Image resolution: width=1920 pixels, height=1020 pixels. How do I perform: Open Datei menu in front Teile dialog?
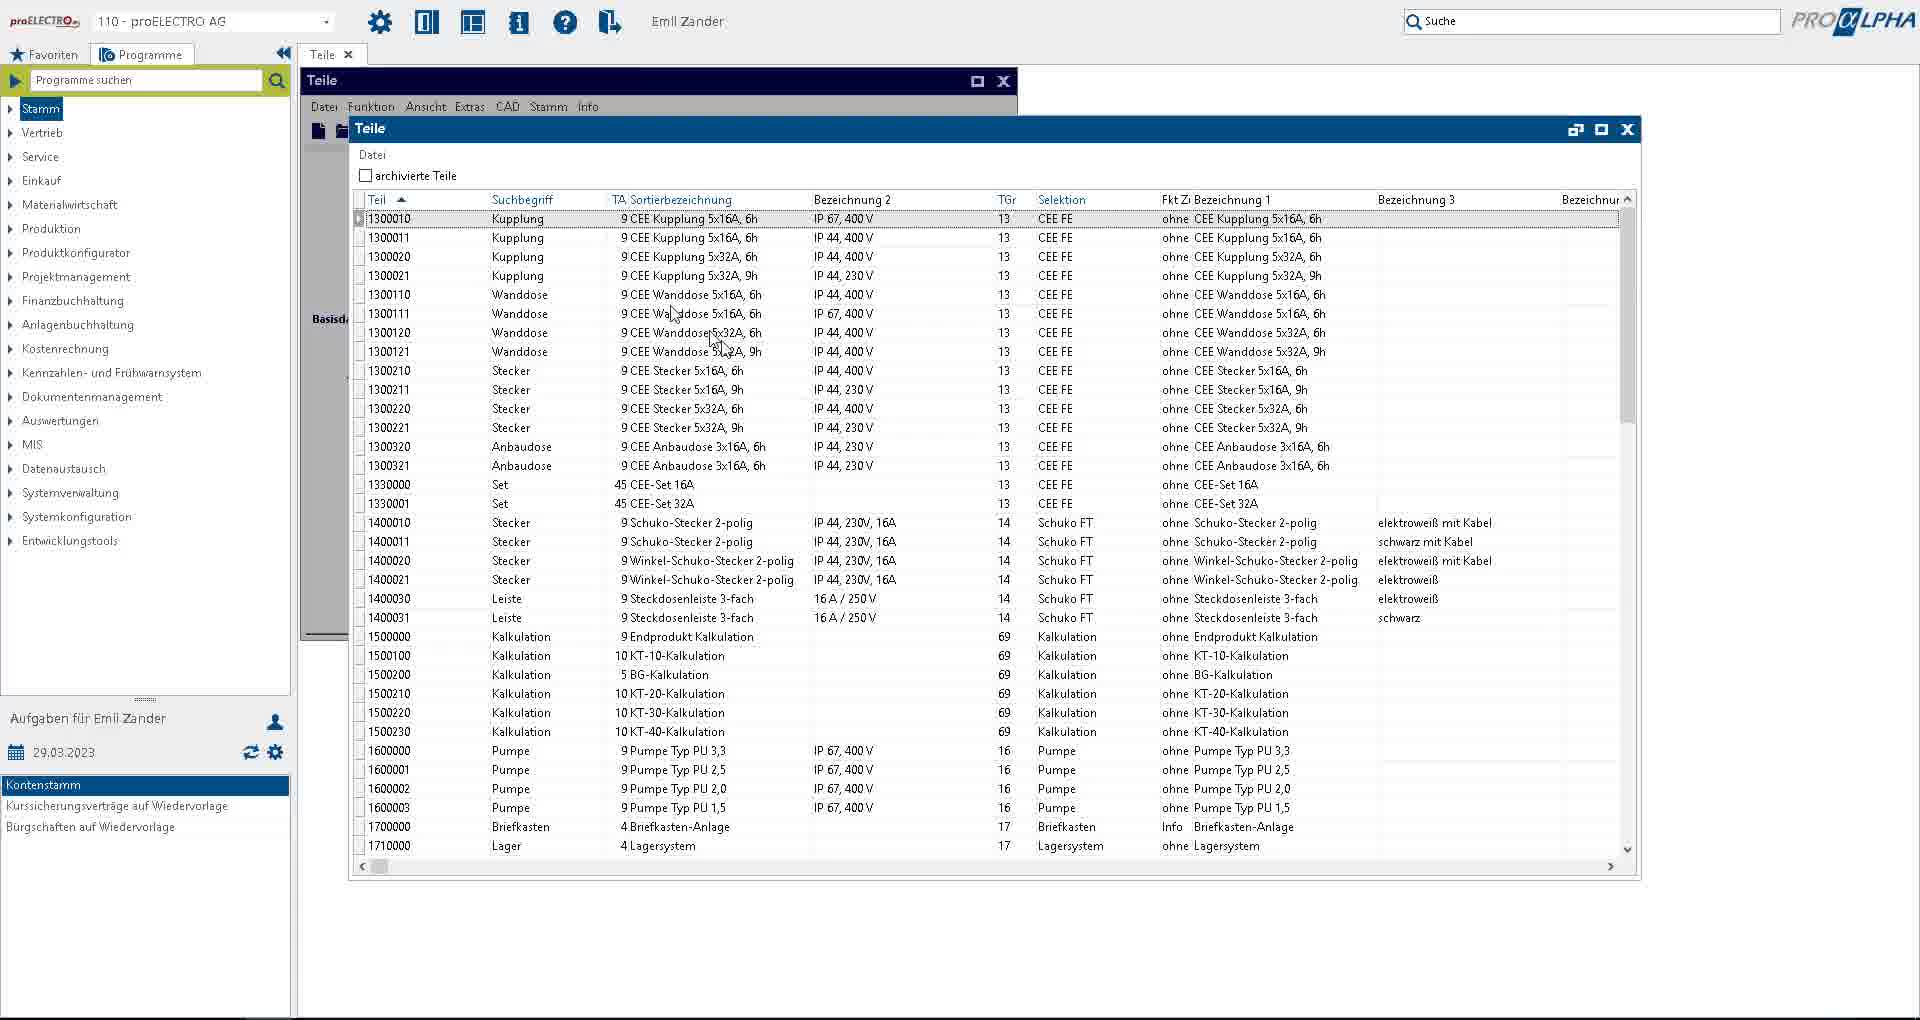pos(372,155)
